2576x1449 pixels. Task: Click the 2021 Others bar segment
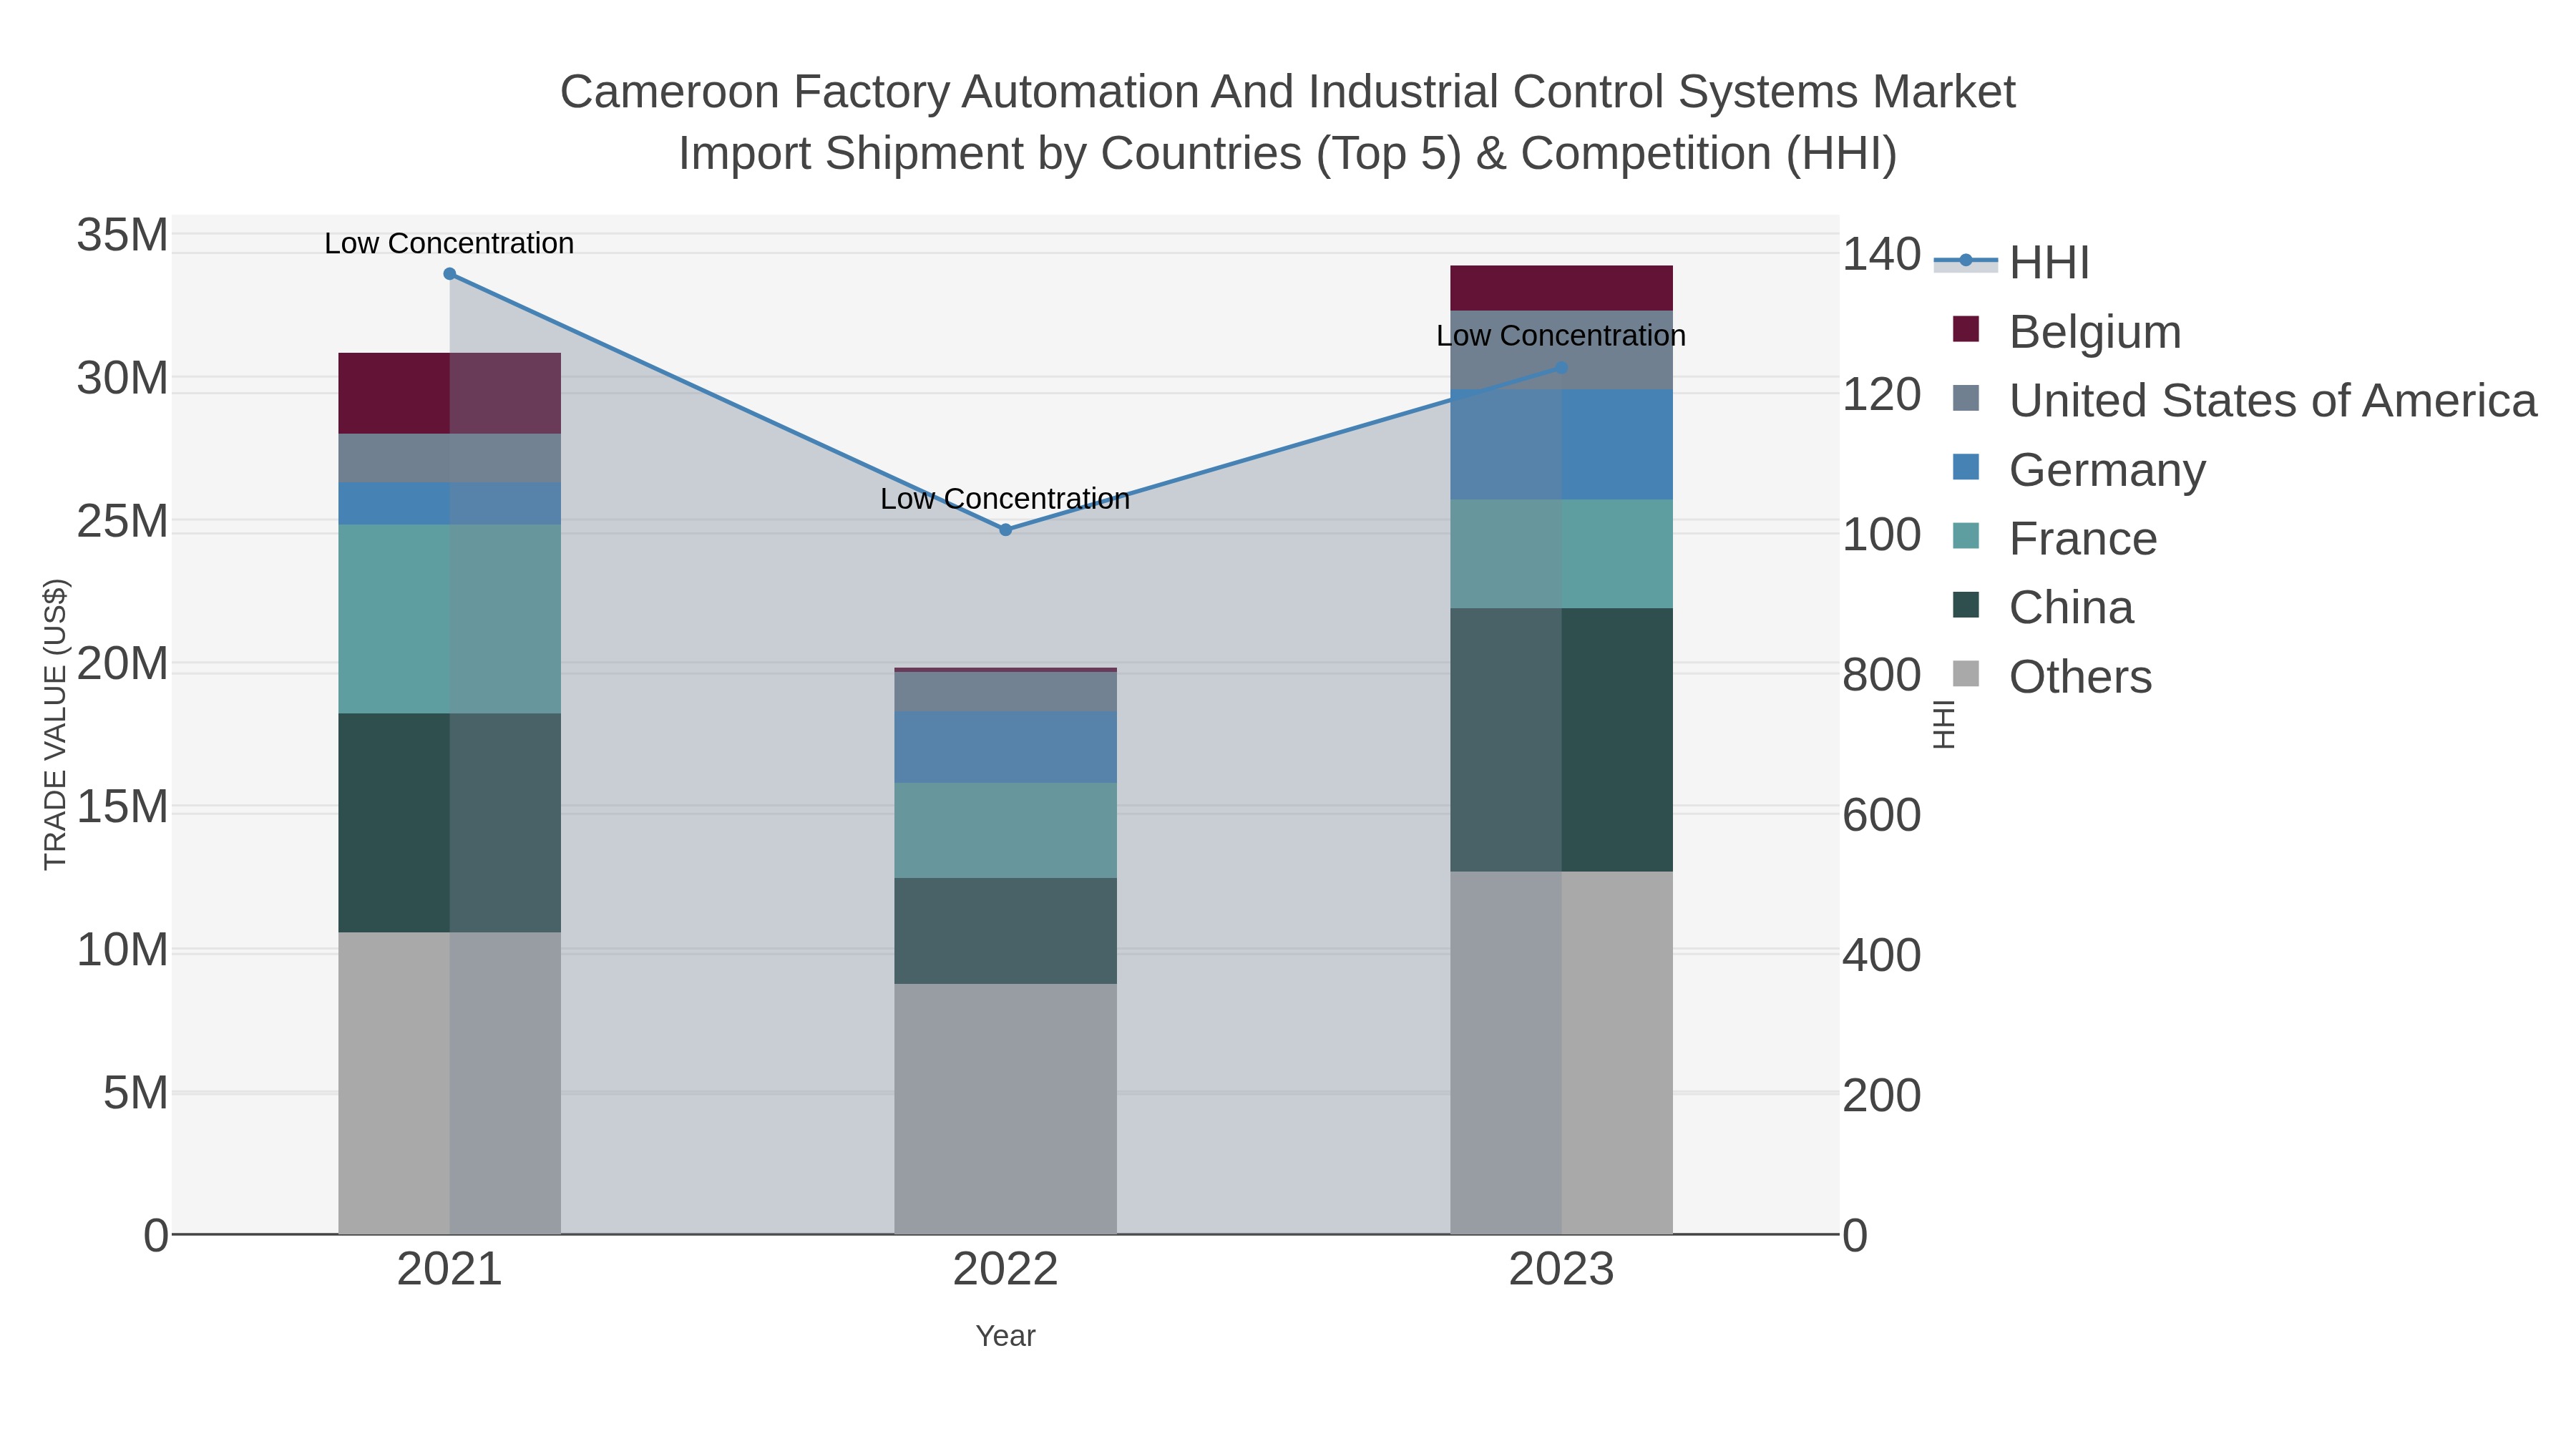[449, 1083]
